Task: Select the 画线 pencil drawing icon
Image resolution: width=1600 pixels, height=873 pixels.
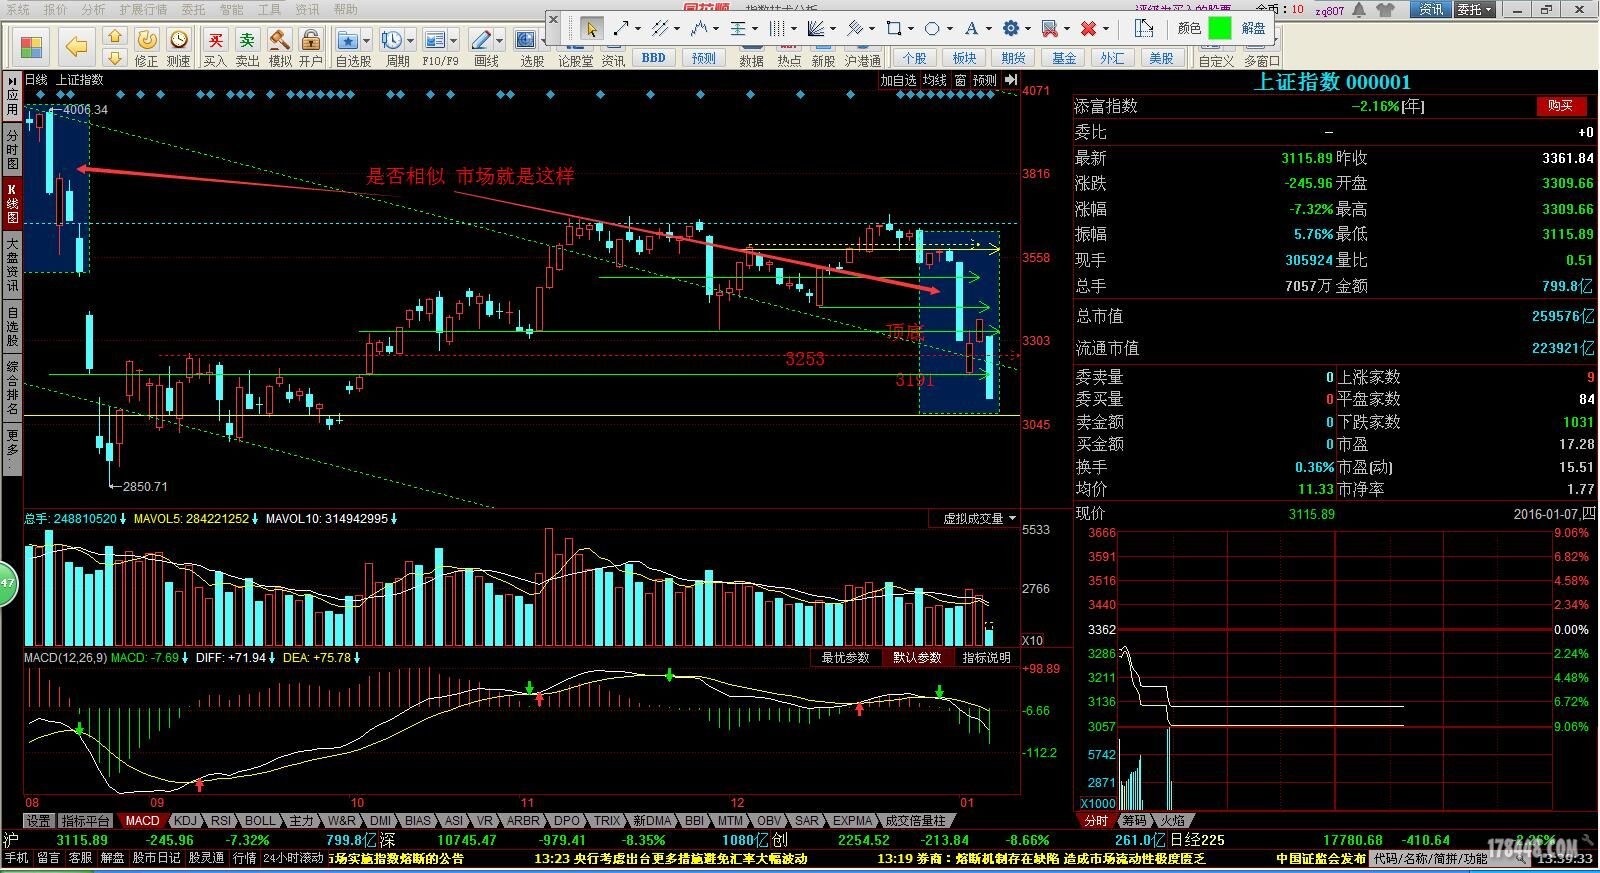Action: (481, 40)
